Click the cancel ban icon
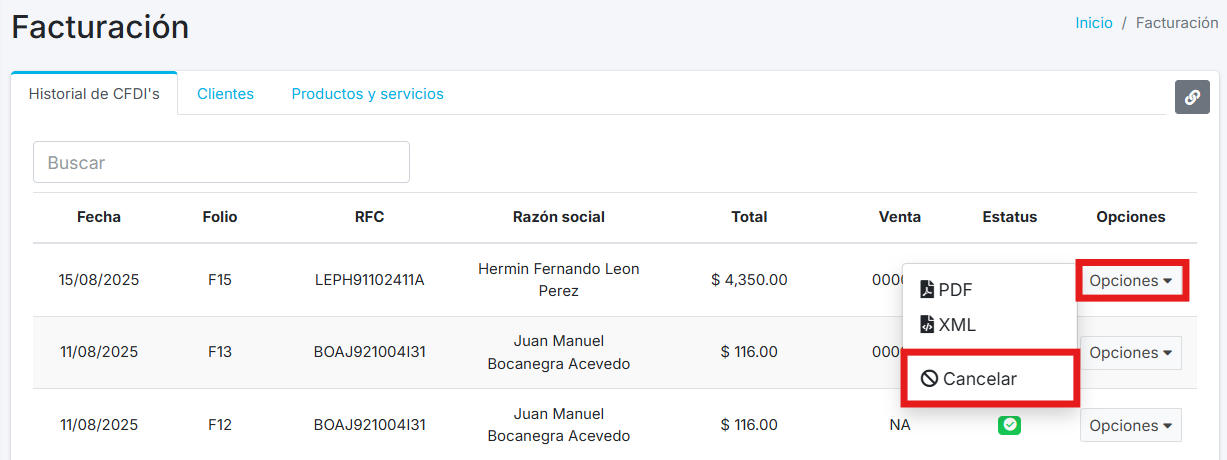The height and width of the screenshot is (460, 1227). pos(929,379)
